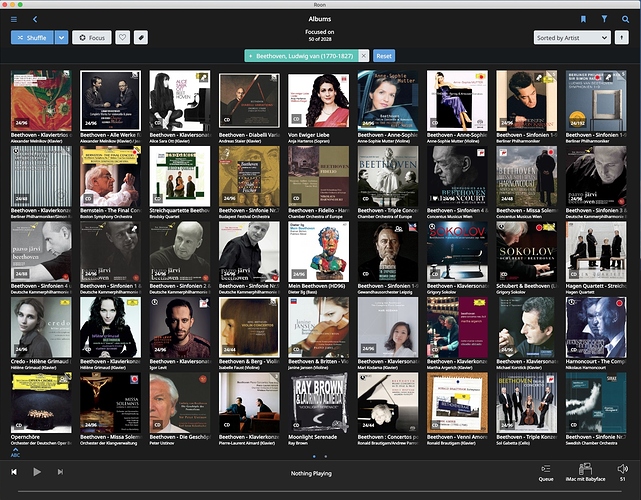The image size is (641, 500).
Task: Click the Focused on 50 of 2028 text
Action: point(320,35)
